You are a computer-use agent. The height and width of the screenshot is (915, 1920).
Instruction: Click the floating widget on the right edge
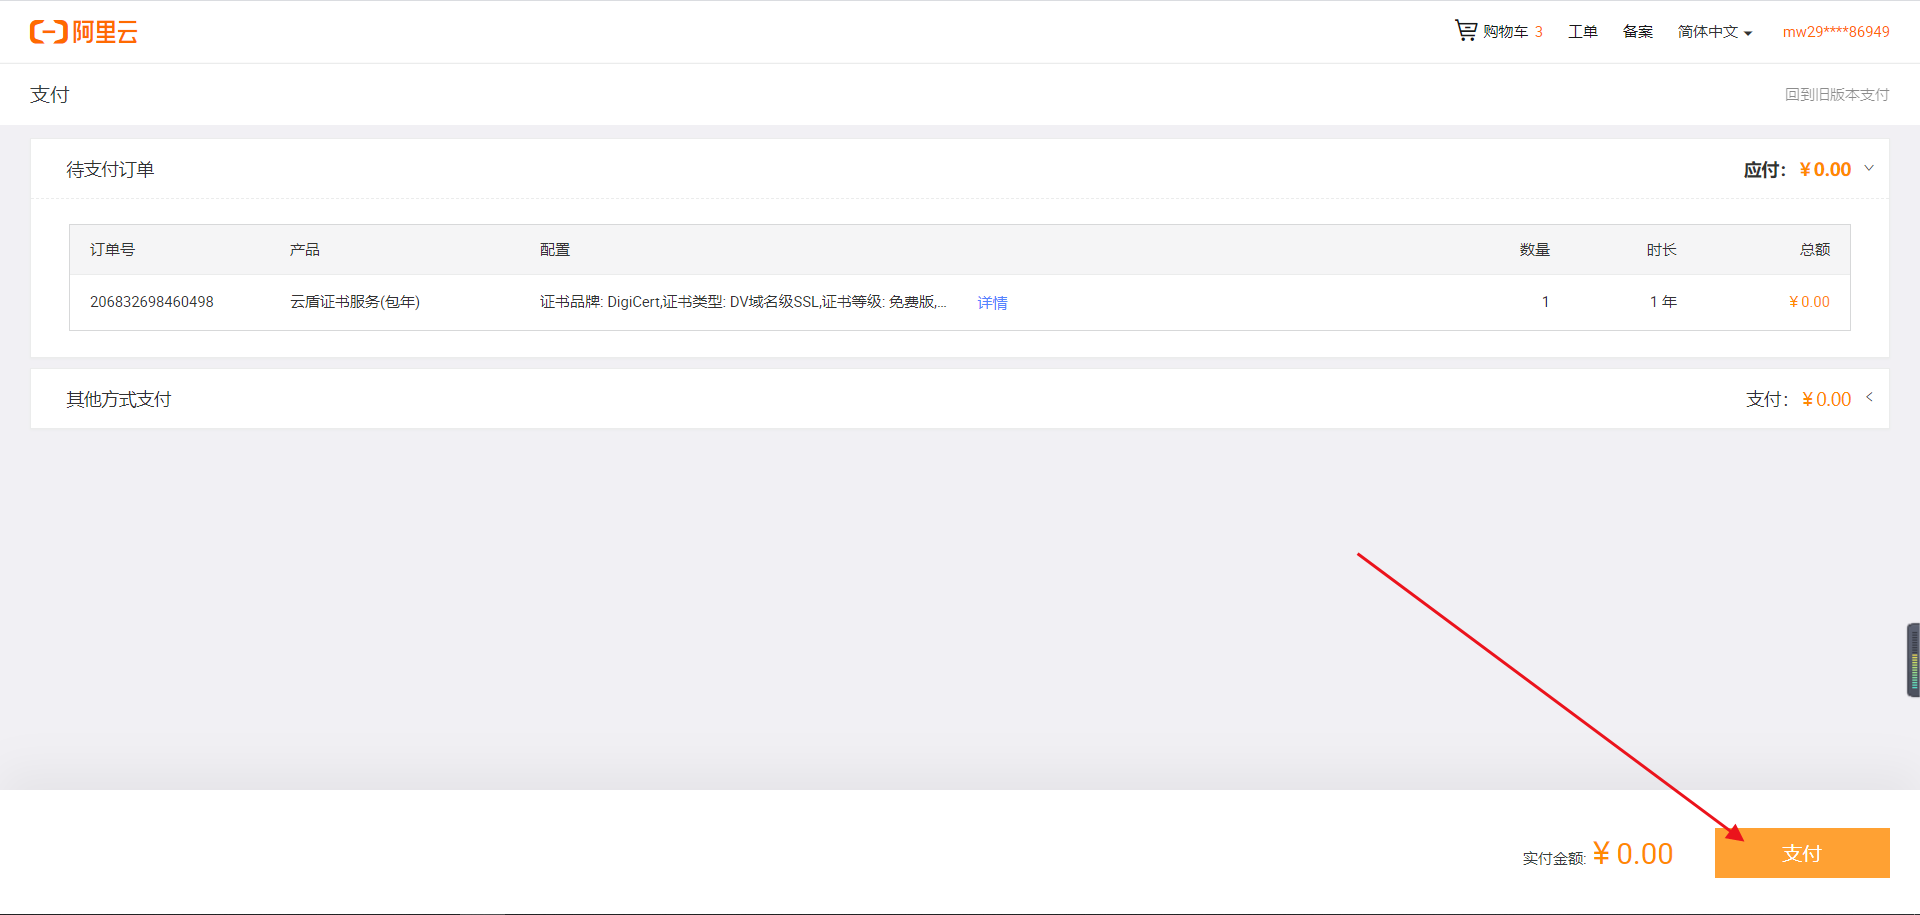[1912, 660]
